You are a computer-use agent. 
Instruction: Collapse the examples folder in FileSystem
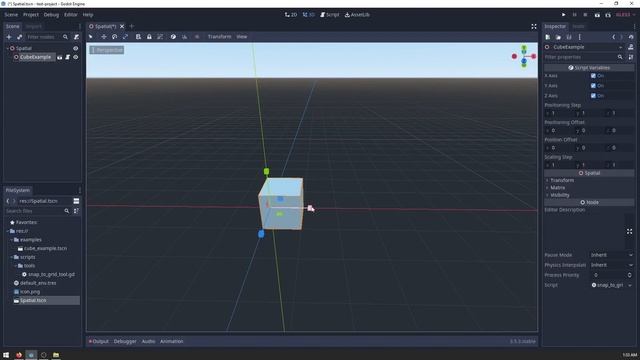pos(11,240)
